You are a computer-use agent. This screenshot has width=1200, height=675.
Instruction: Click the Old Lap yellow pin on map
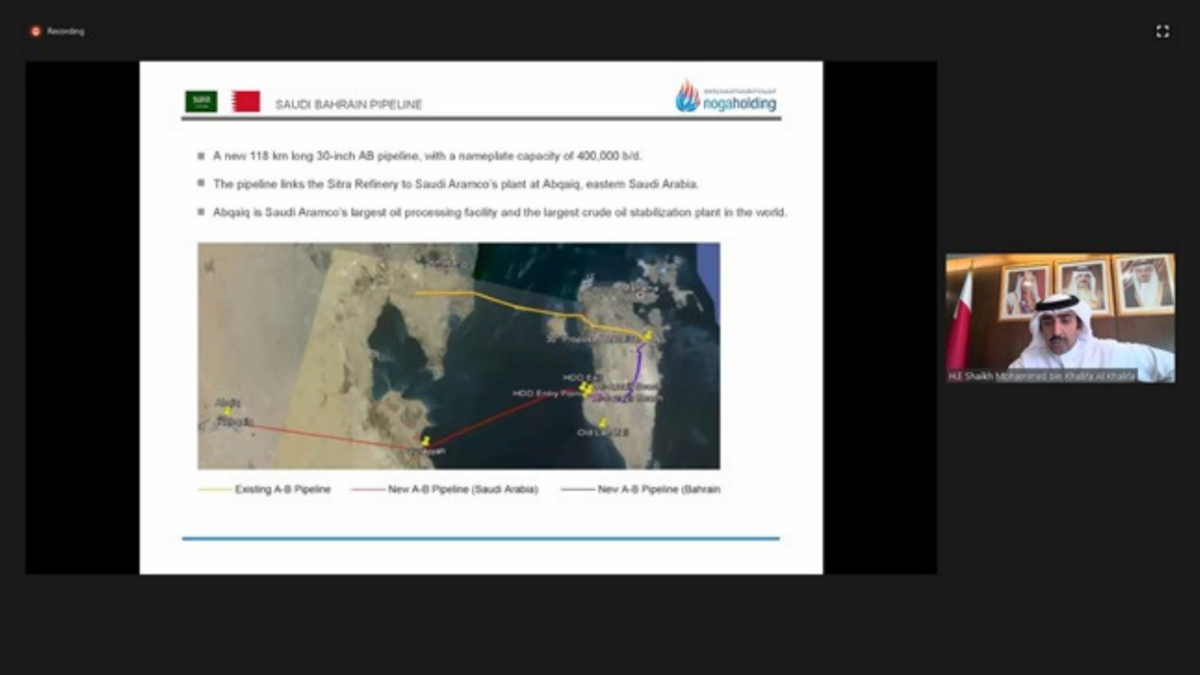coord(602,423)
